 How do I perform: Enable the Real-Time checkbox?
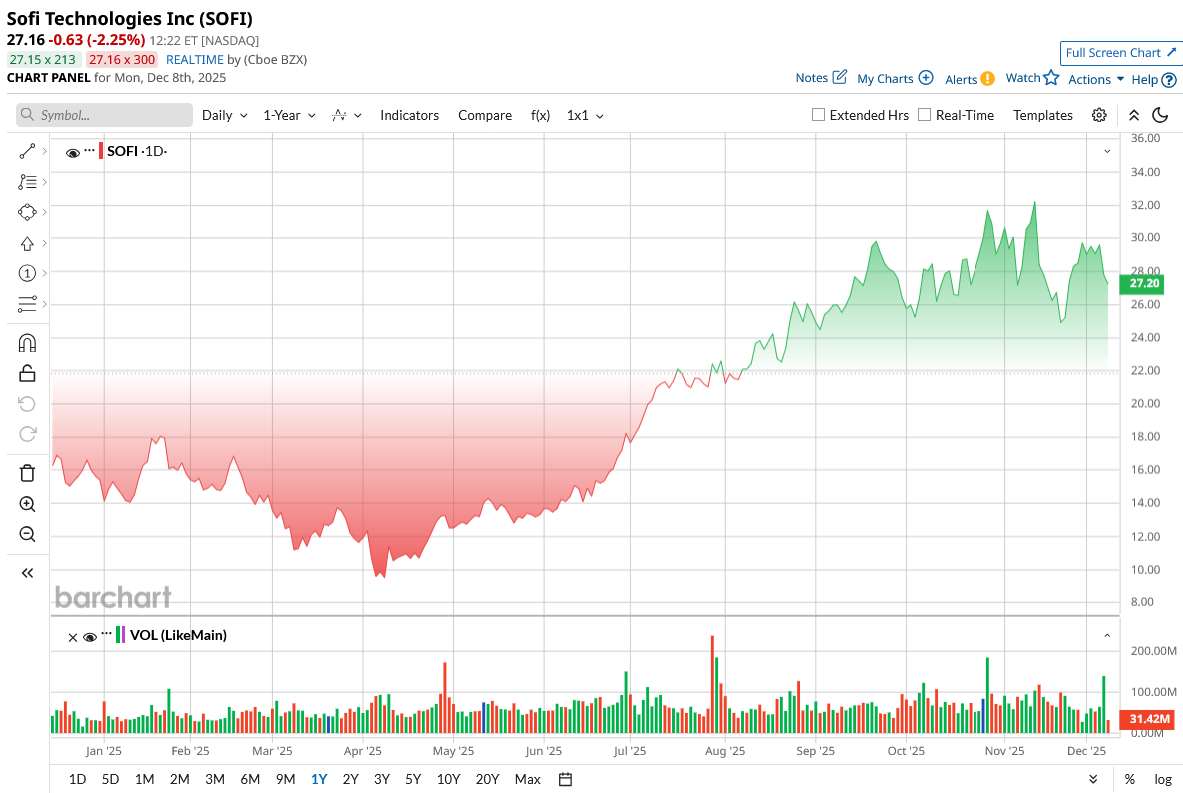click(924, 115)
